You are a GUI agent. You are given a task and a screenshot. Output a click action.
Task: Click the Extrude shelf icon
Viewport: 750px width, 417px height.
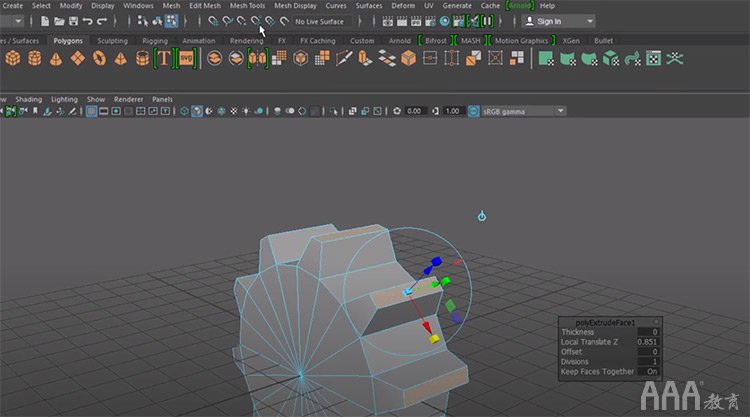point(365,58)
